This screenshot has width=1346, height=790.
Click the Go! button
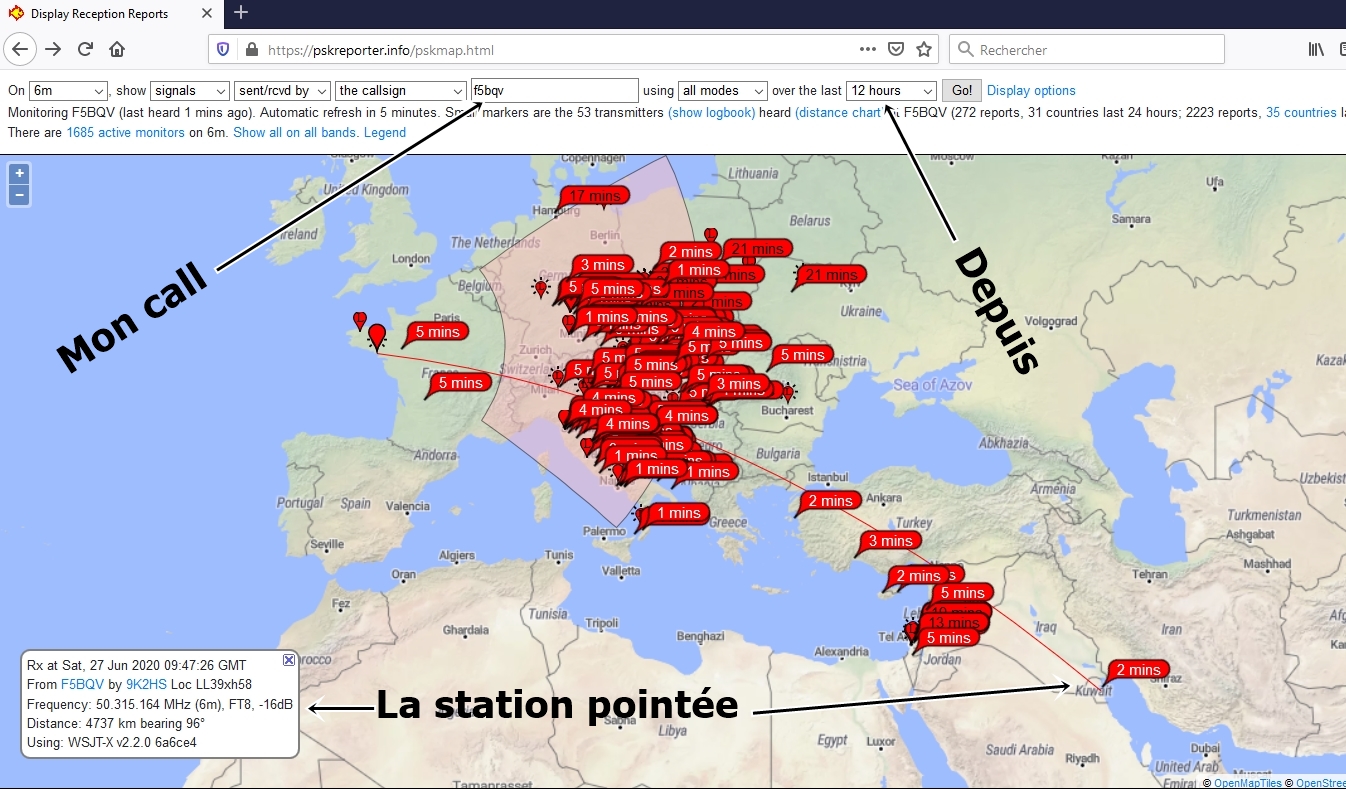(962, 91)
